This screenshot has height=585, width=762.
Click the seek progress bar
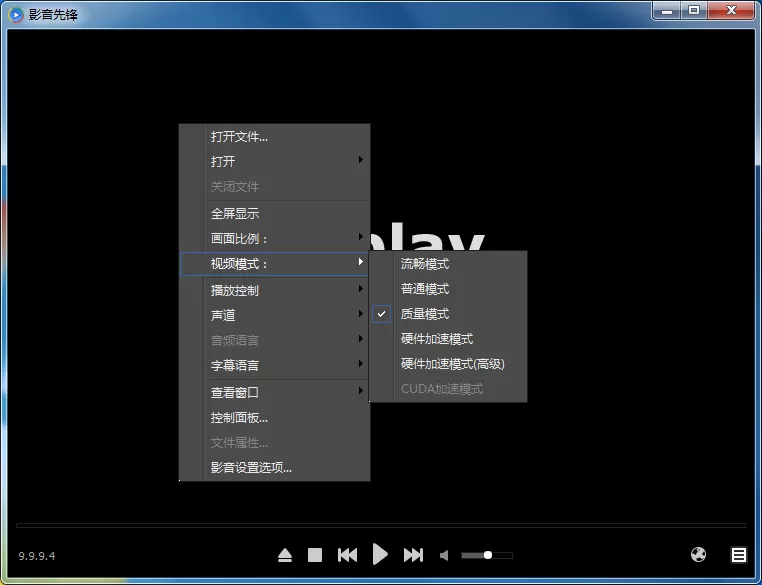tap(381, 525)
